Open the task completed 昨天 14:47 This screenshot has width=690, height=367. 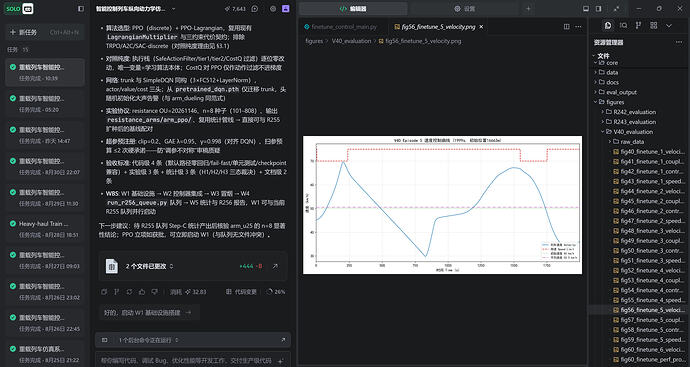tap(45, 135)
